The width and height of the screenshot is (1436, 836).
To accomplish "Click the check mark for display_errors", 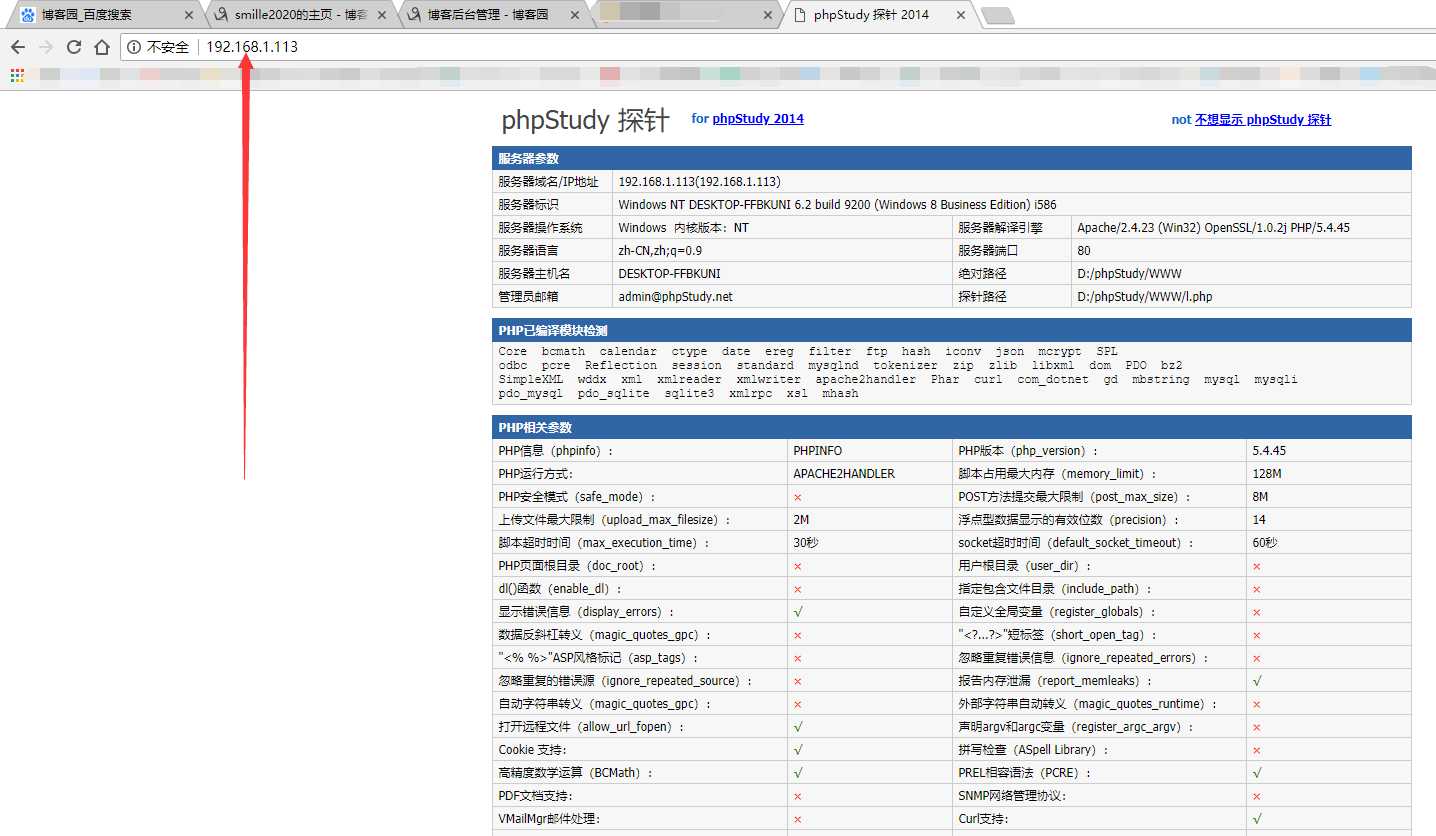I will click(x=798, y=611).
